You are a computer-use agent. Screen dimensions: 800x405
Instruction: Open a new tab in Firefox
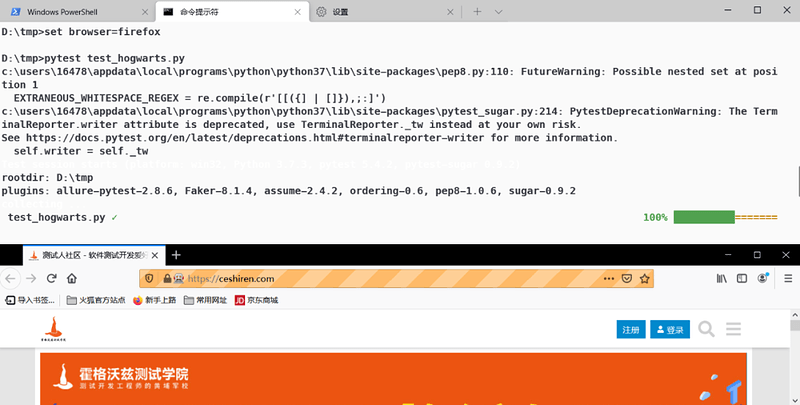[x=176, y=255]
